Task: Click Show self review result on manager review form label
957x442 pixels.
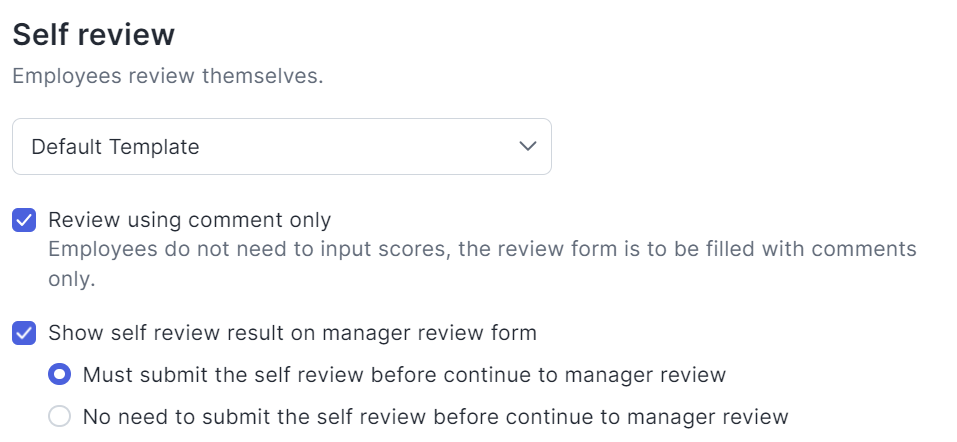Action: pos(292,333)
